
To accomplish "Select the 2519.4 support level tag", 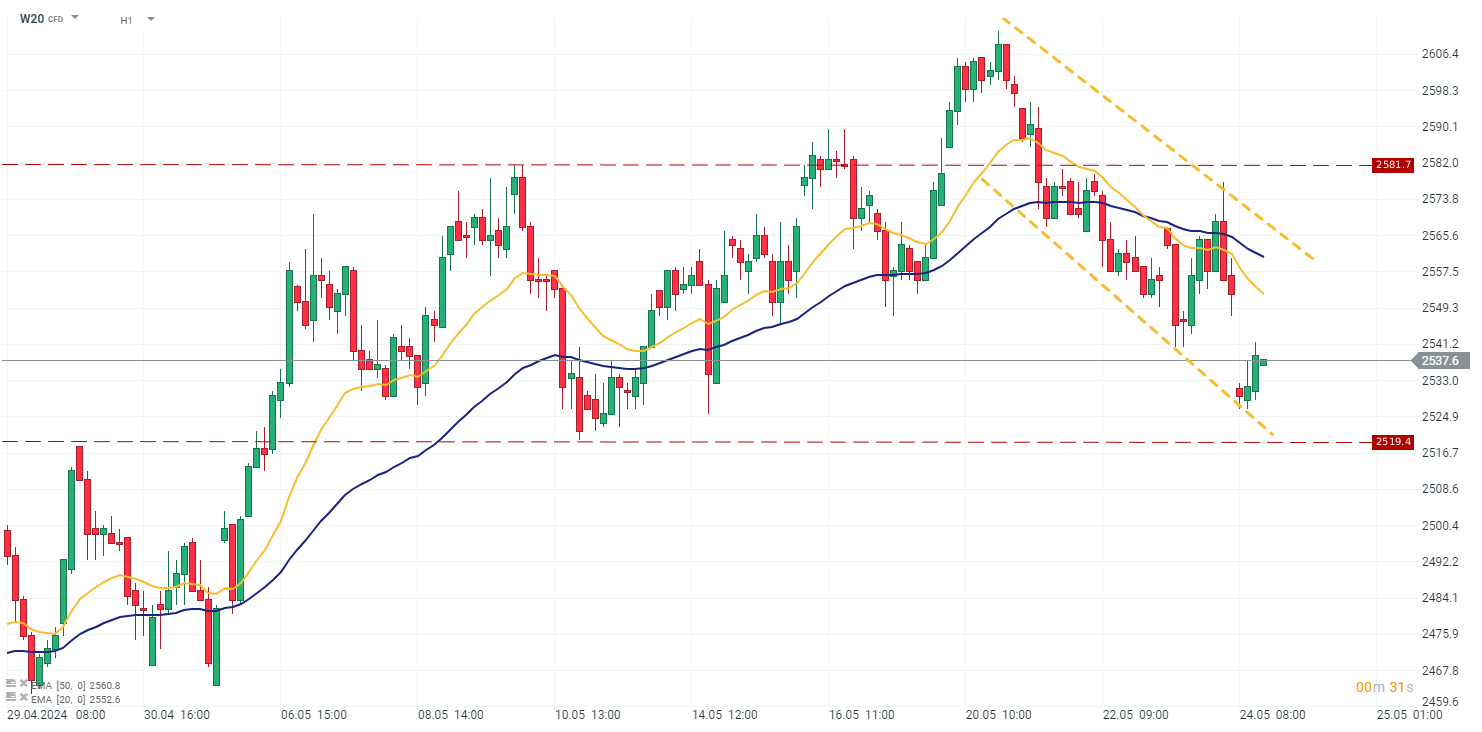I will click(x=1393, y=442).
